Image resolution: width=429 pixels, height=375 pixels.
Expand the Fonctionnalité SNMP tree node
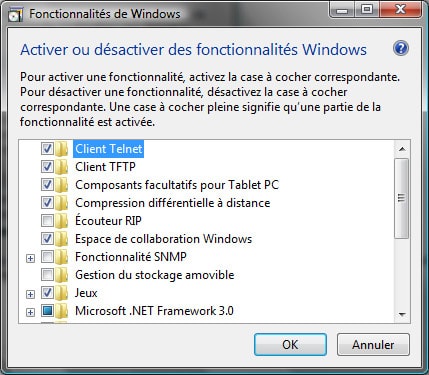coord(30,258)
